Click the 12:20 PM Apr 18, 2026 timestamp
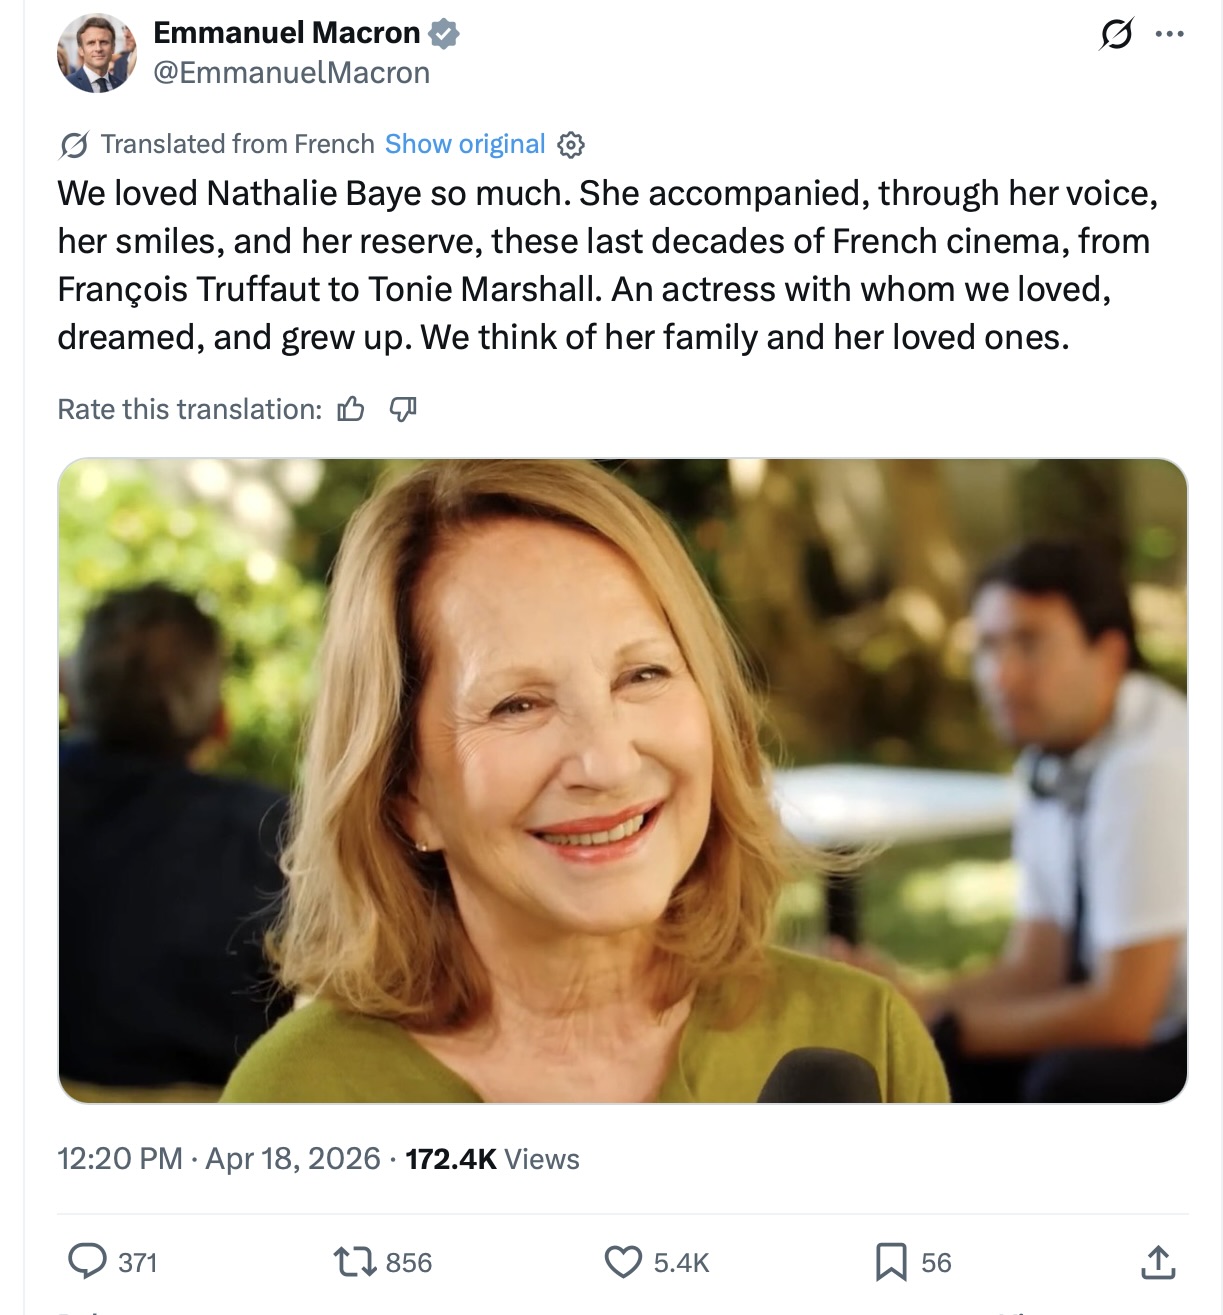This screenshot has width=1223, height=1315. [219, 1159]
